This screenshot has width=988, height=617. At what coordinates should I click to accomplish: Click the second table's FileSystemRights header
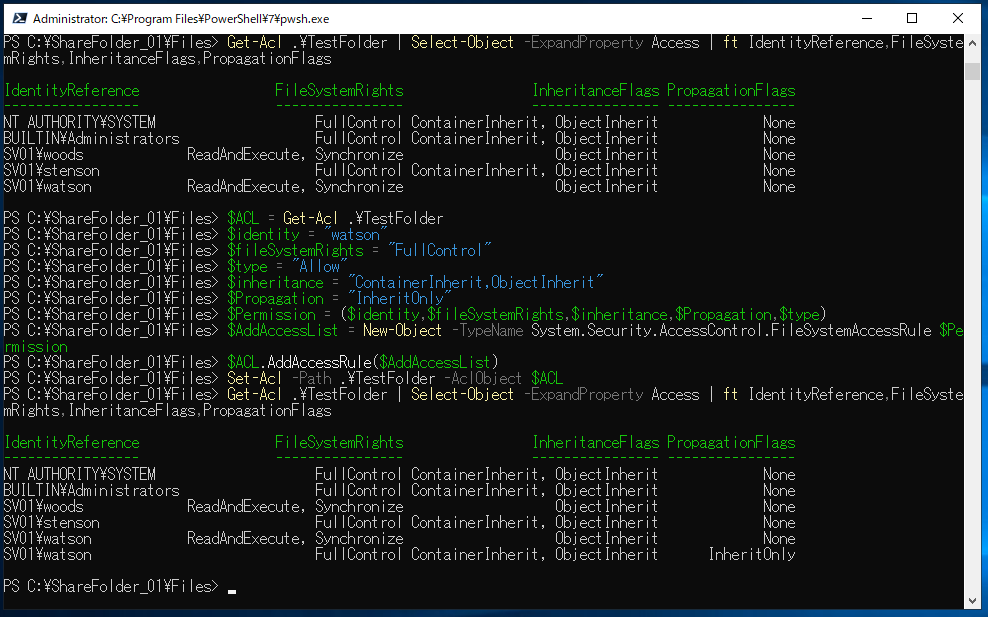point(339,443)
